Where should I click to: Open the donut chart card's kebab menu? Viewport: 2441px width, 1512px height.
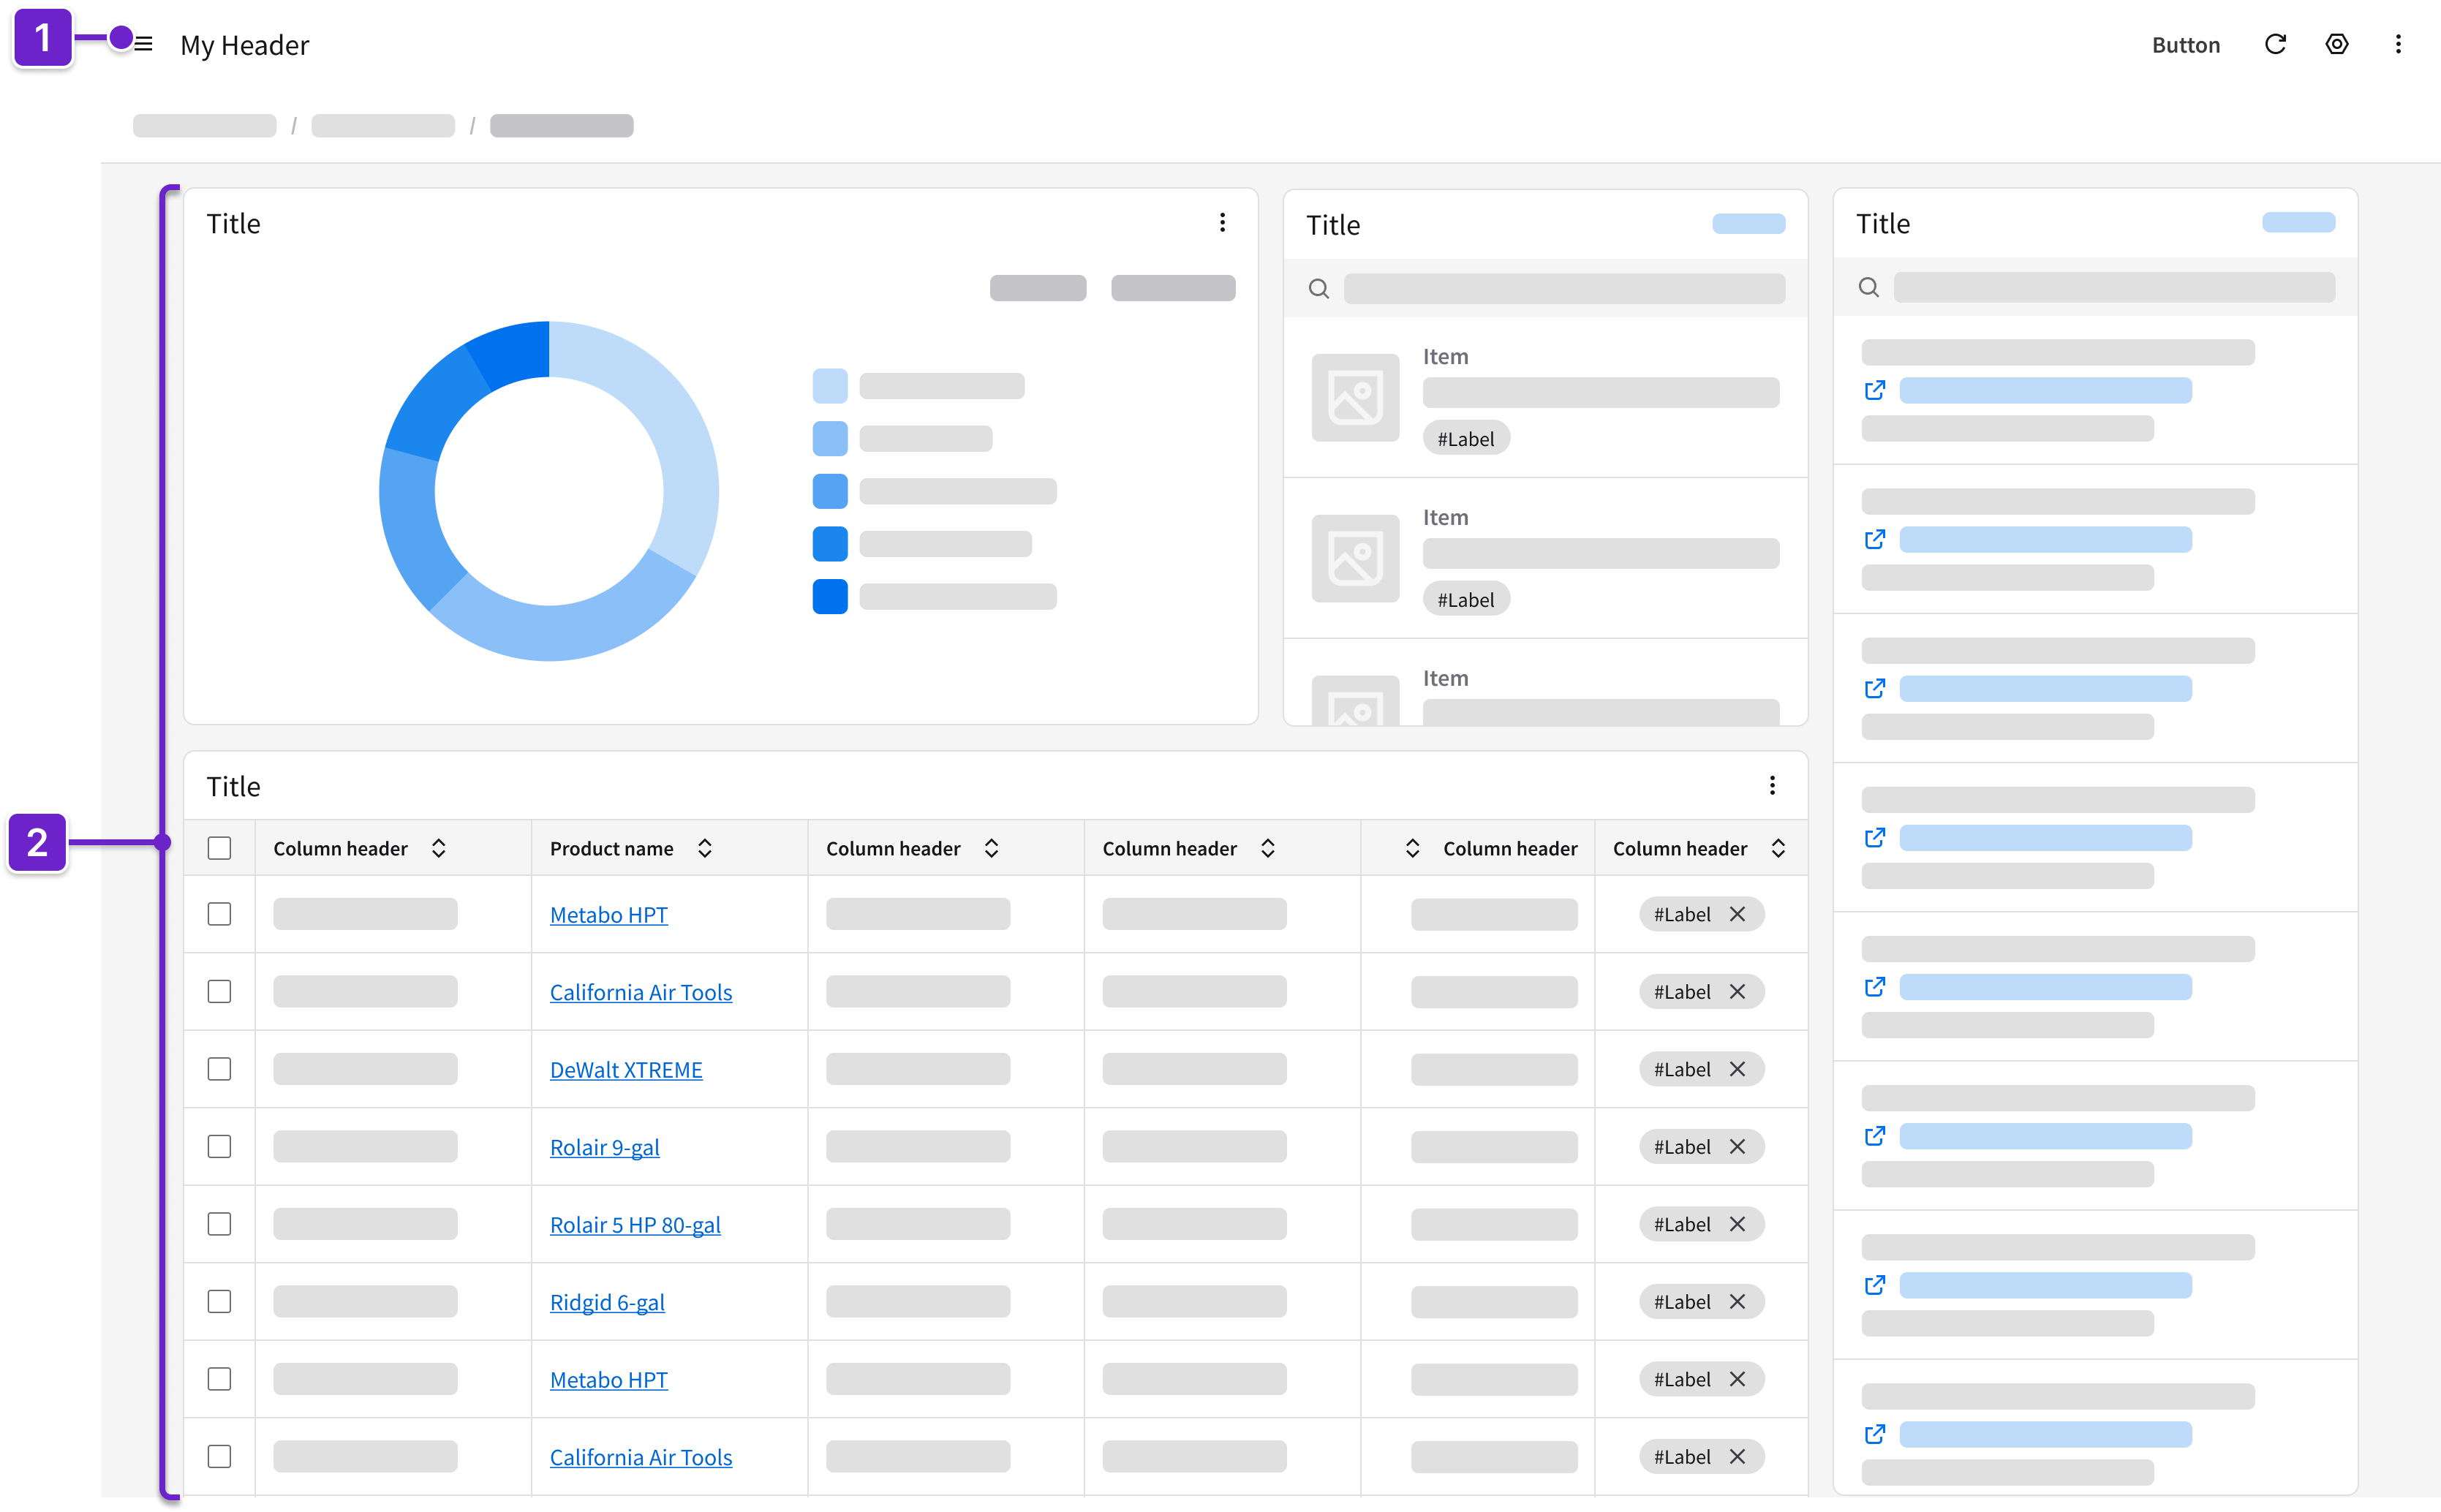click(x=1222, y=222)
